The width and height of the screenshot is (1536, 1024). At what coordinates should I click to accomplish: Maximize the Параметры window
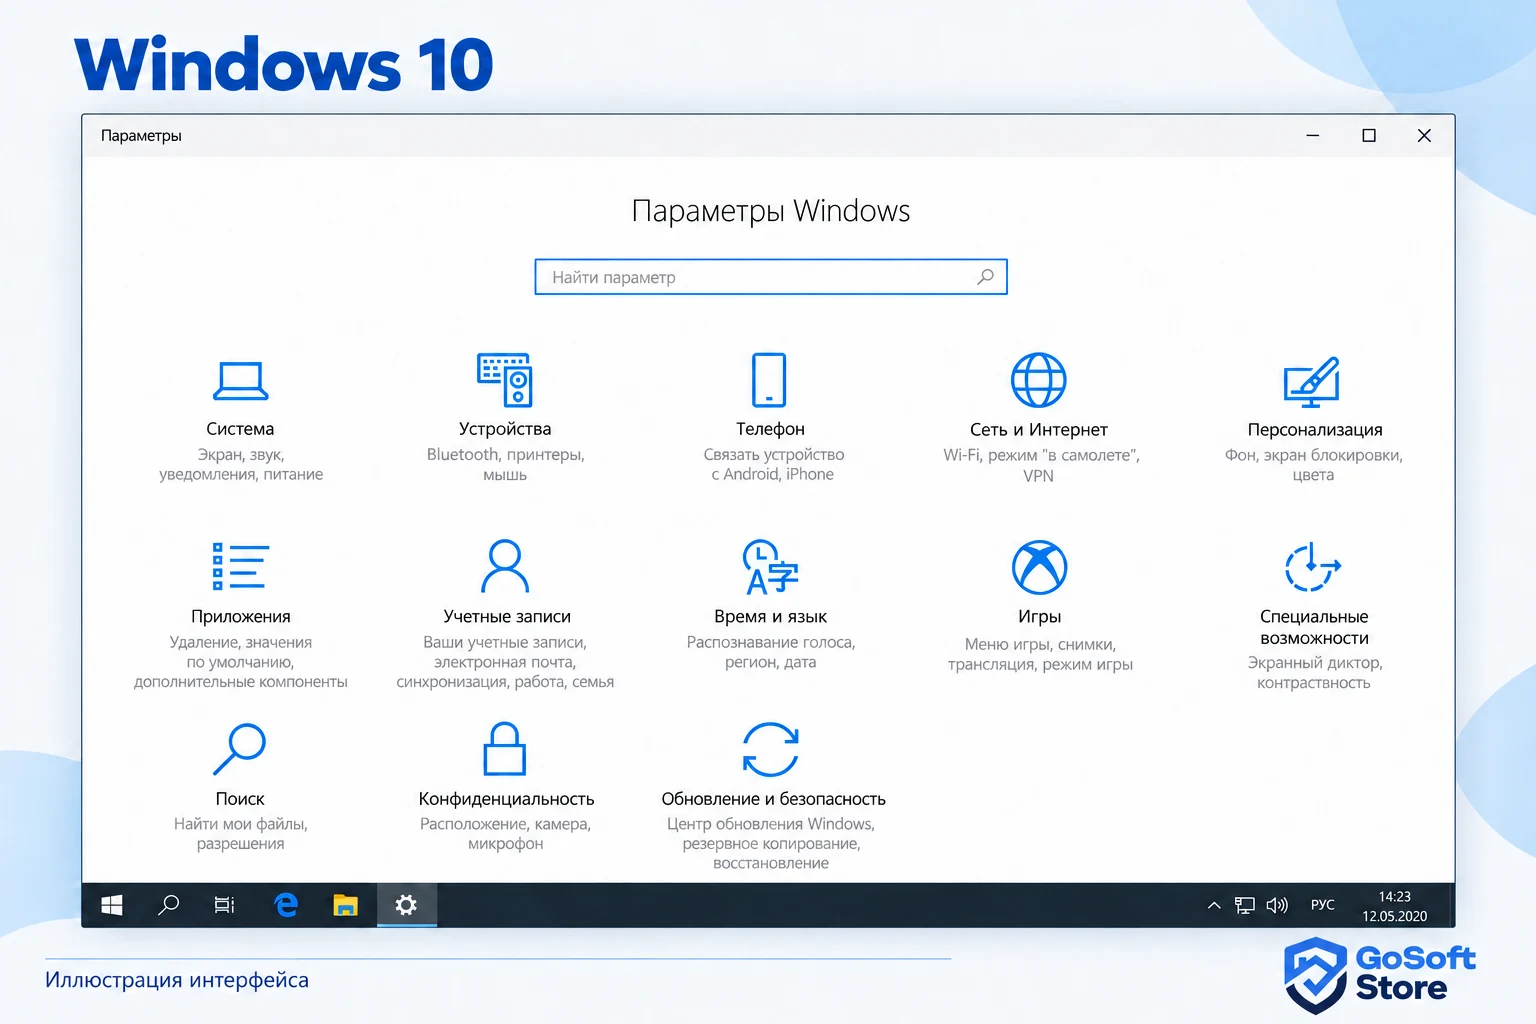coord(1369,135)
